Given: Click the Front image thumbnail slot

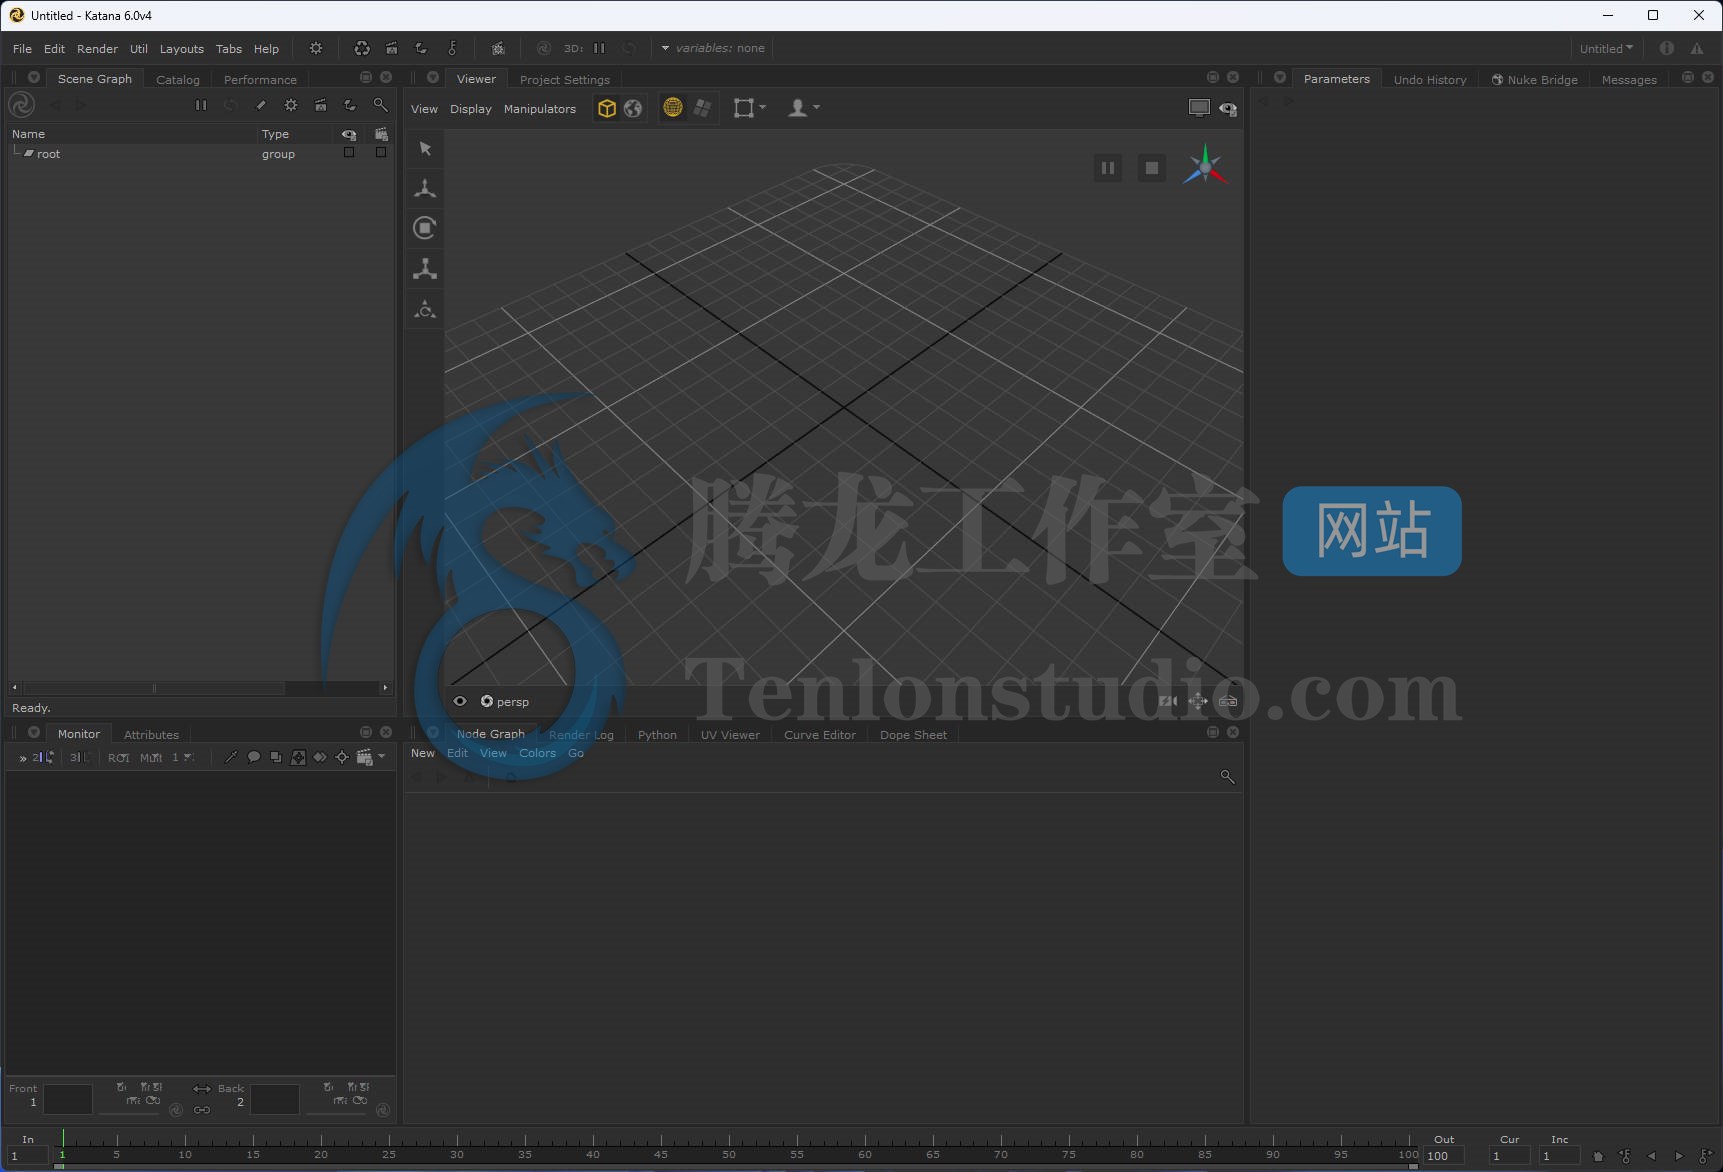Looking at the screenshot, I should tap(68, 1099).
